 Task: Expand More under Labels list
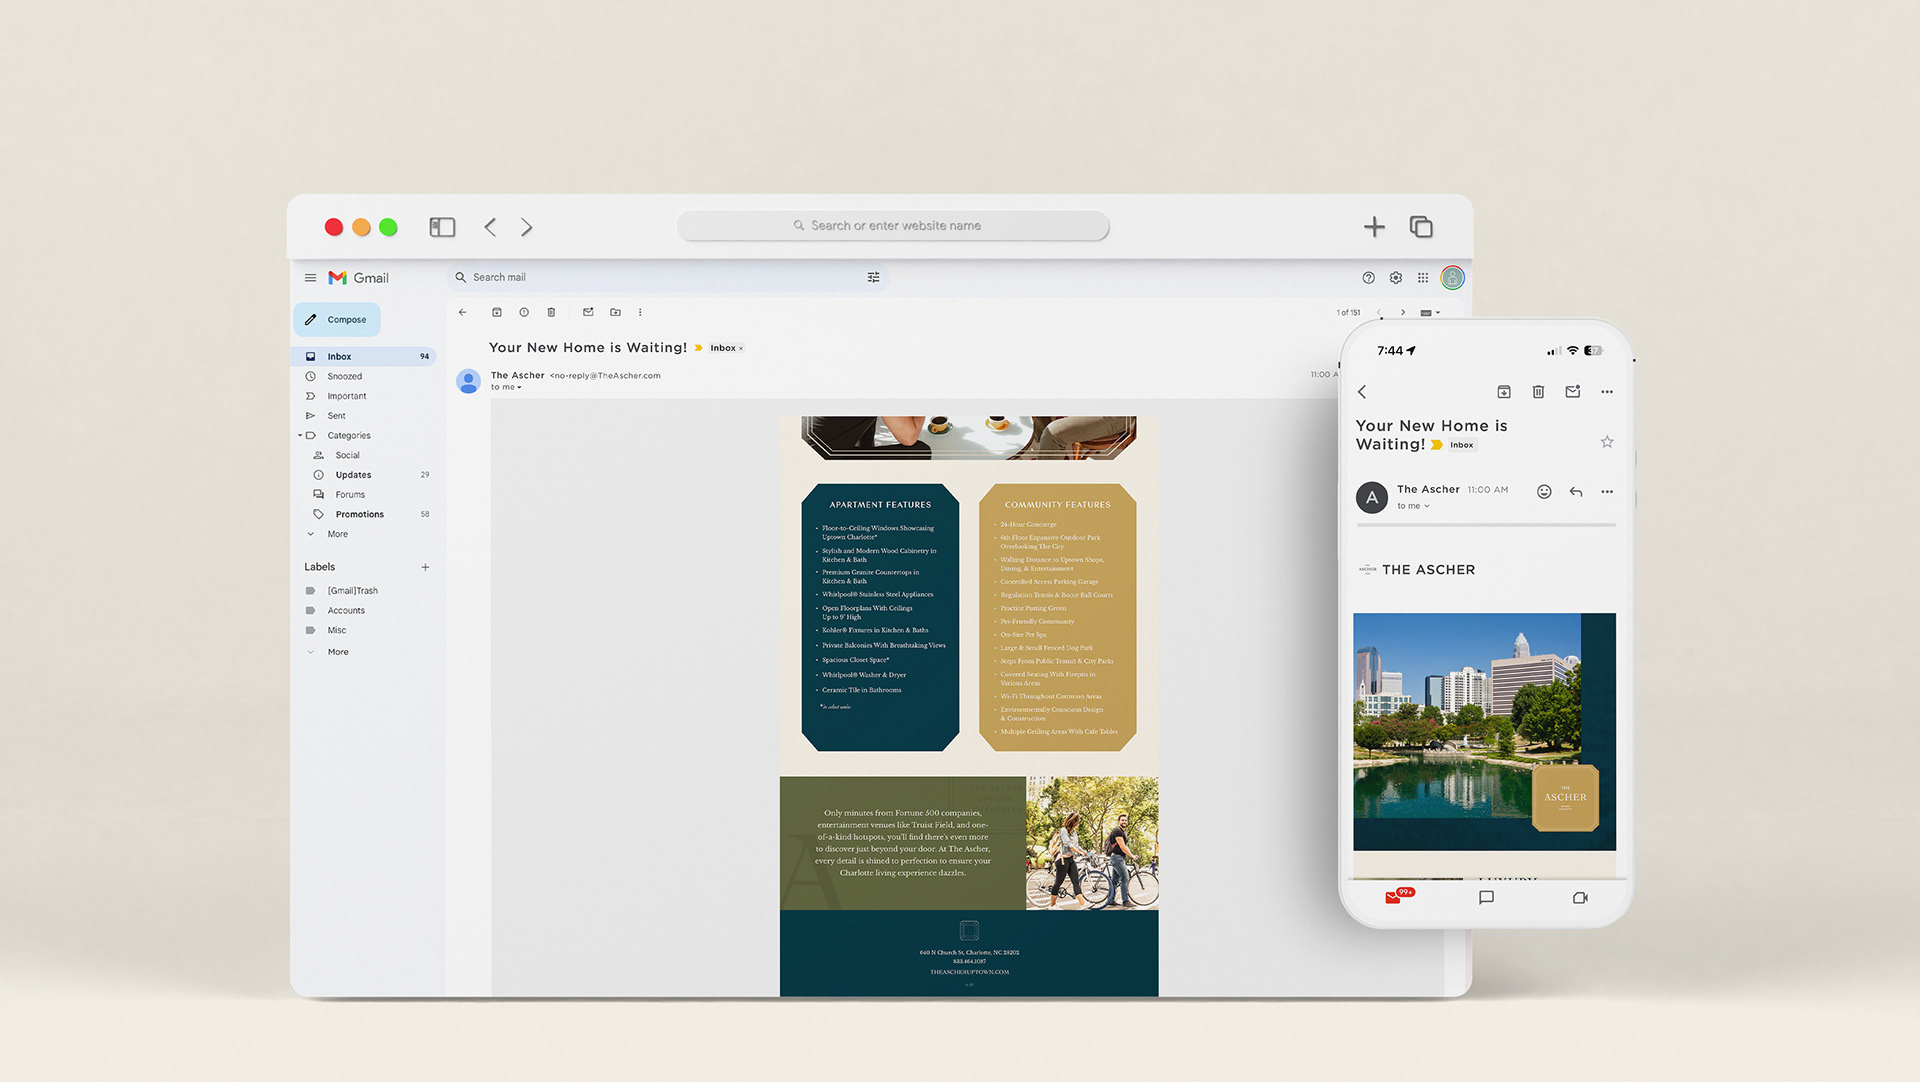[338, 652]
